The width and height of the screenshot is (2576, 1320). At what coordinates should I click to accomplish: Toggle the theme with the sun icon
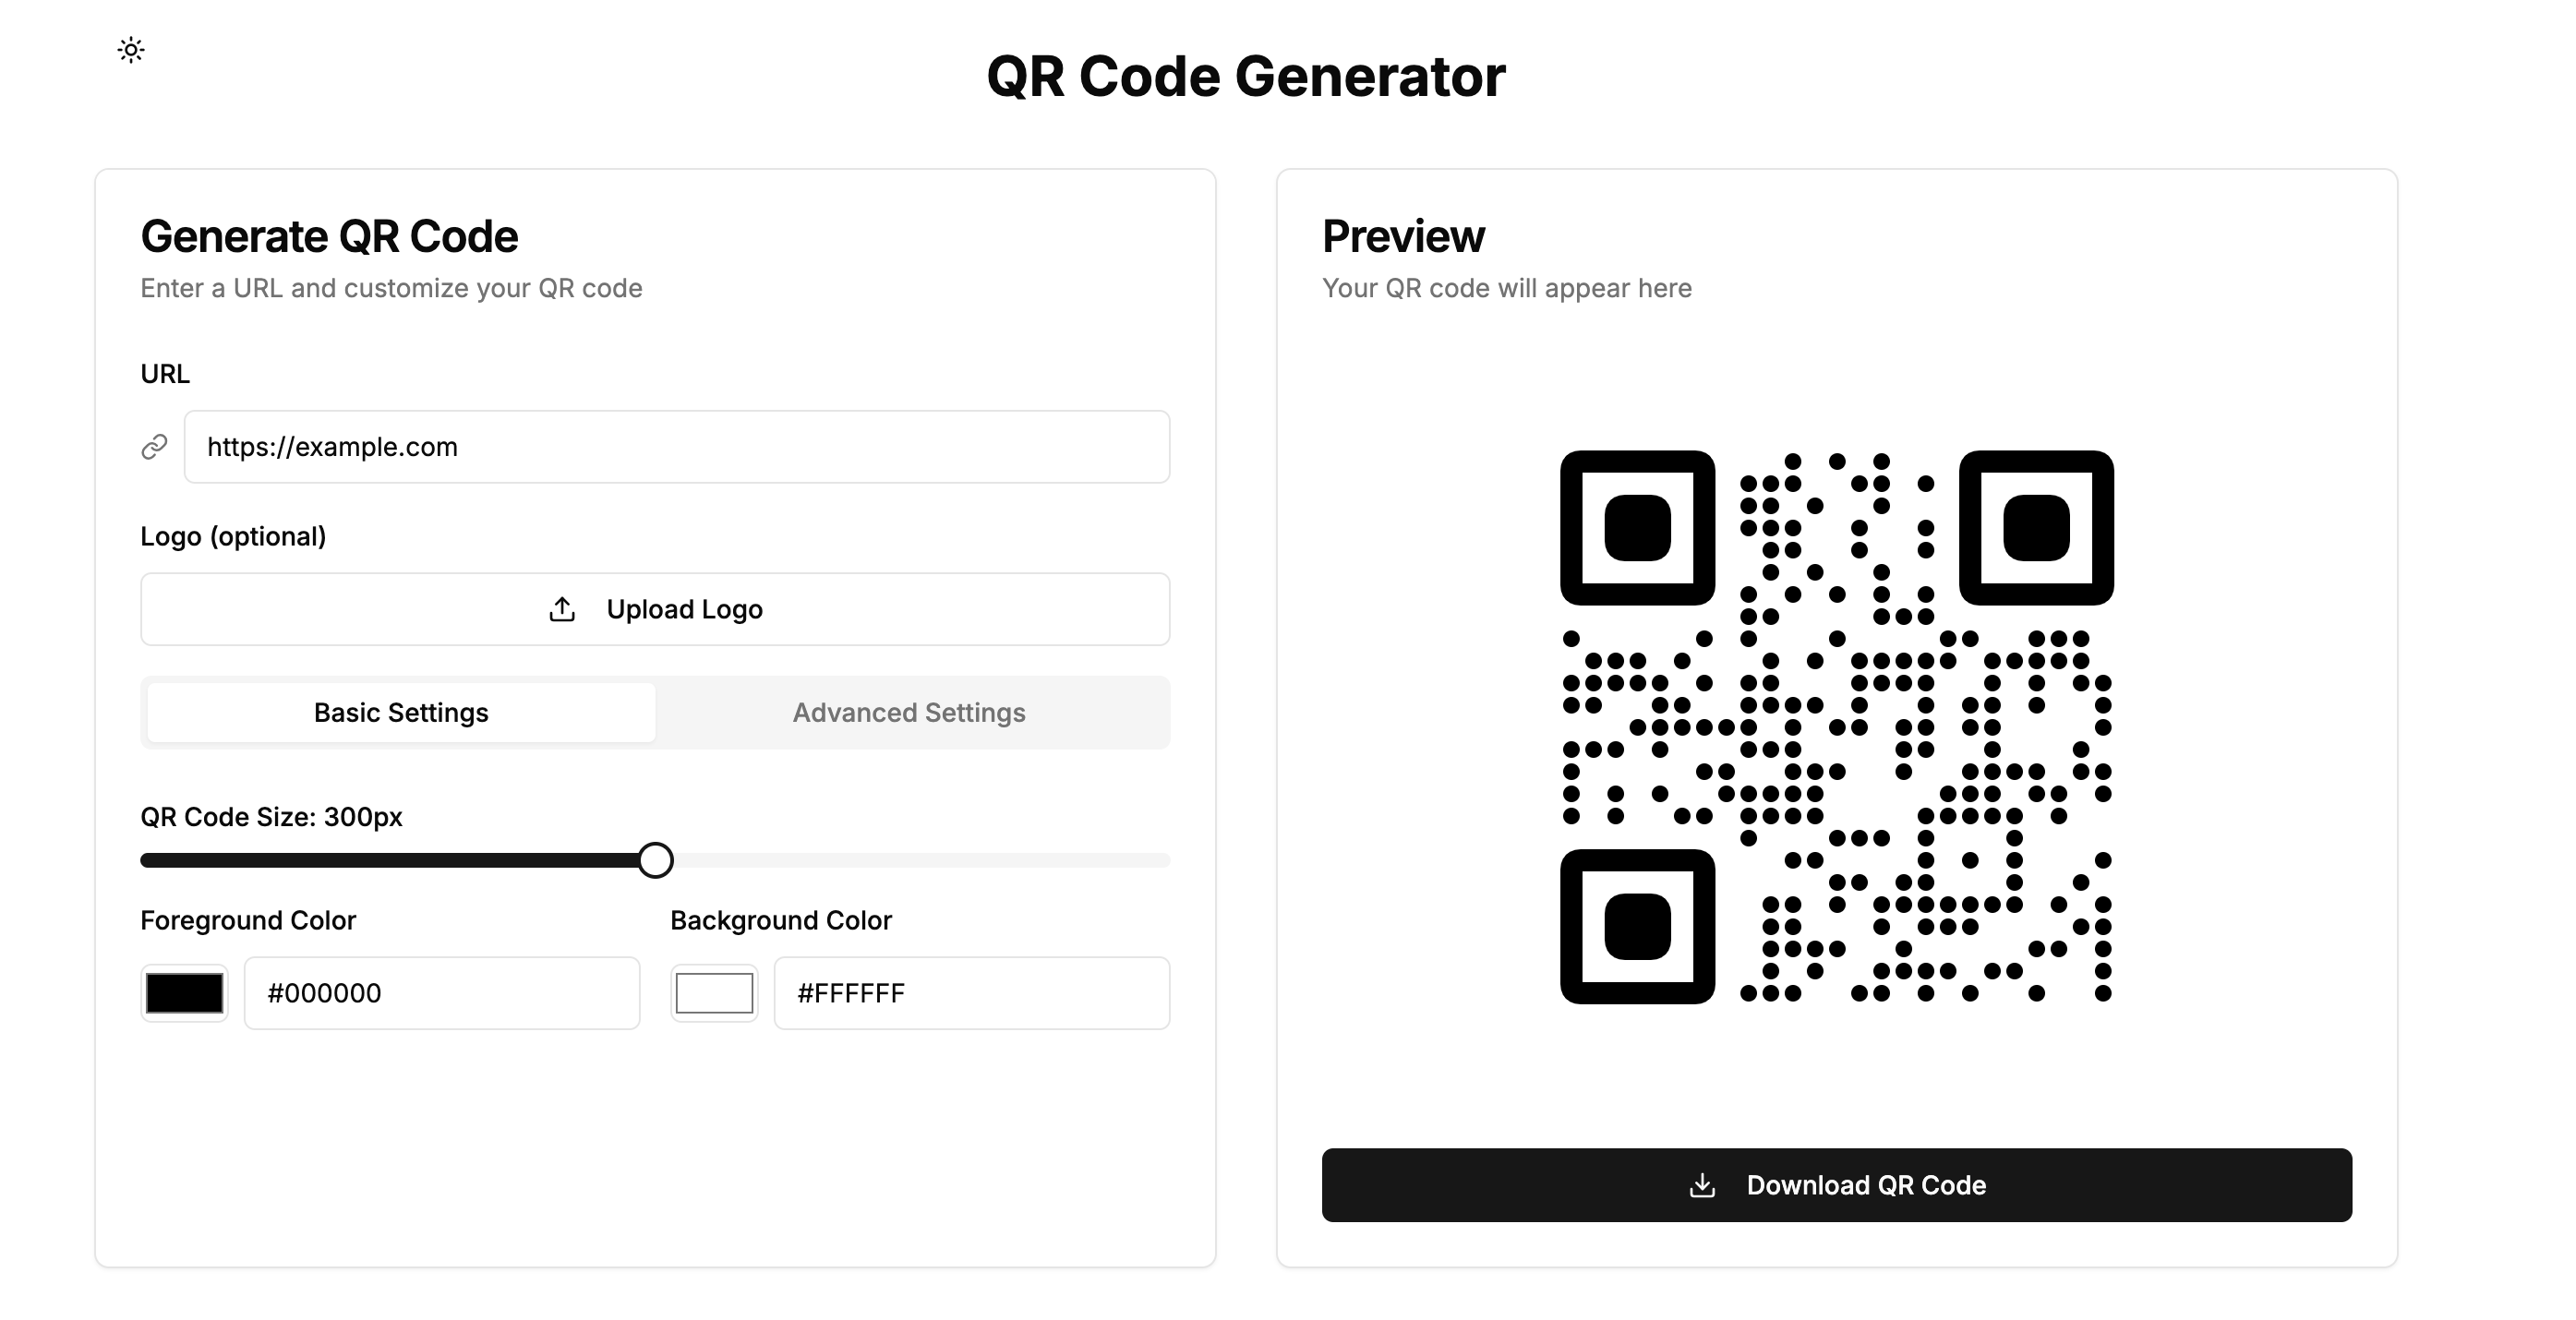click(x=131, y=48)
